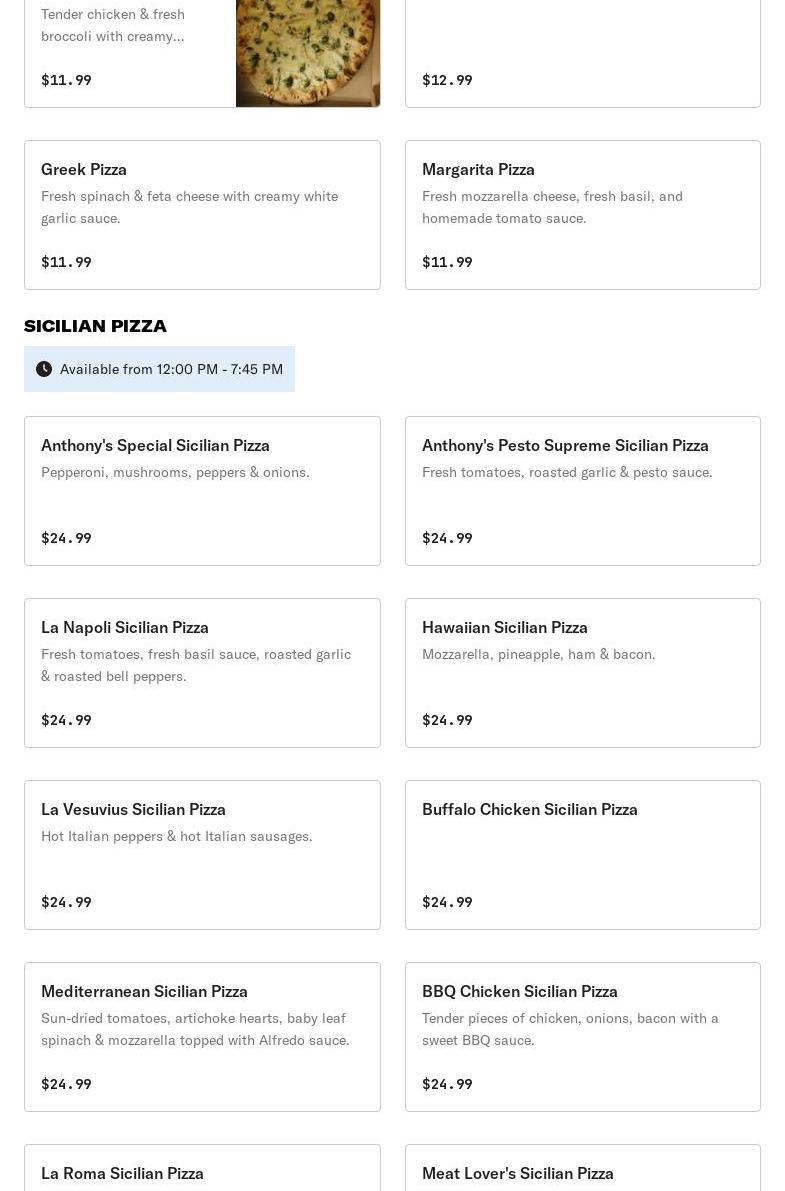Select the Margarita Pizza menu item
785x1191 pixels.
pyautogui.click(x=582, y=215)
